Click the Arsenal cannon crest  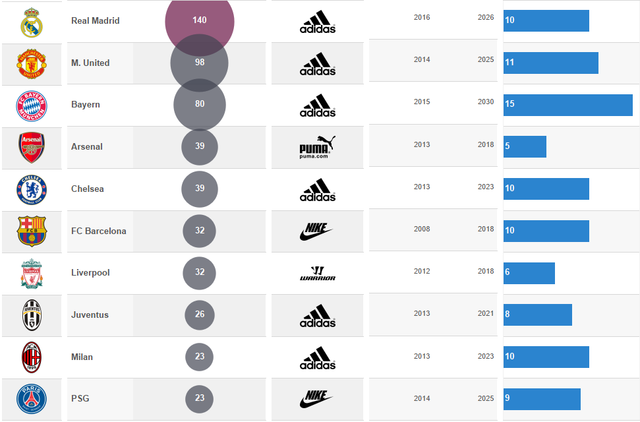(x=32, y=147)
